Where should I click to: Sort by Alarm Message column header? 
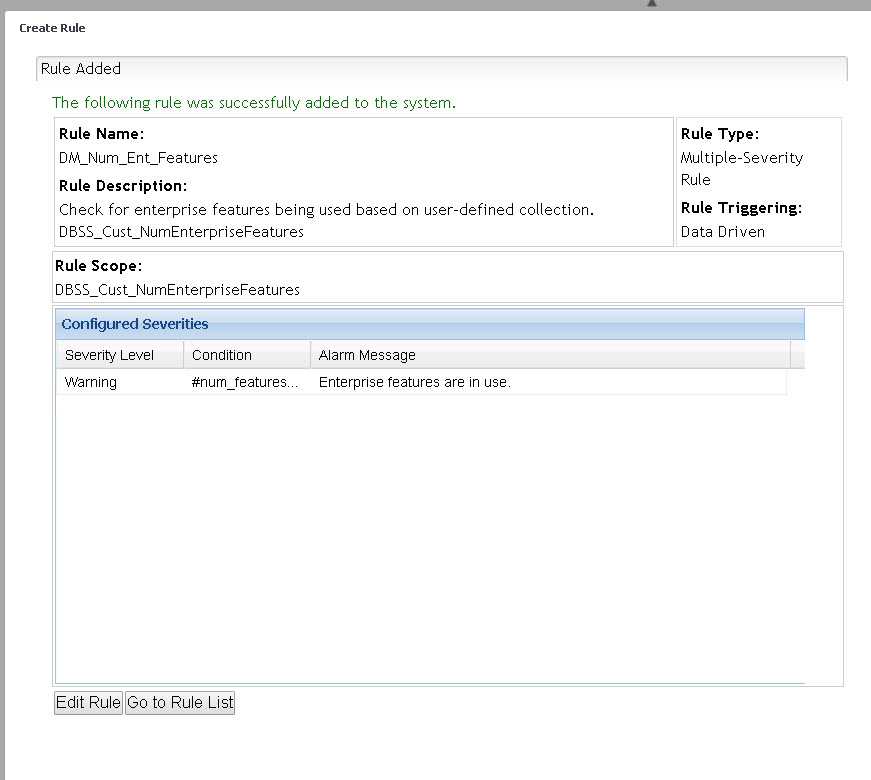tap(550, 355)
